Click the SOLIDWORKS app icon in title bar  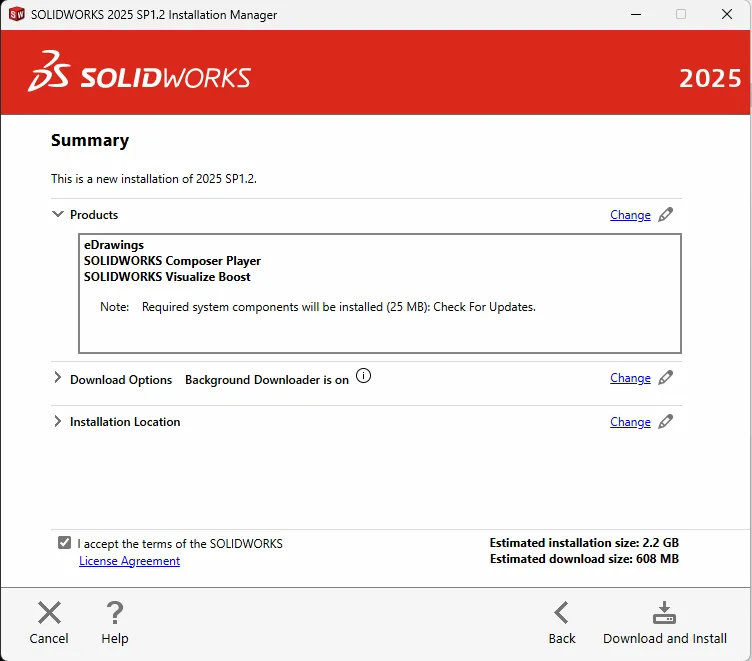tap(16, 14)
